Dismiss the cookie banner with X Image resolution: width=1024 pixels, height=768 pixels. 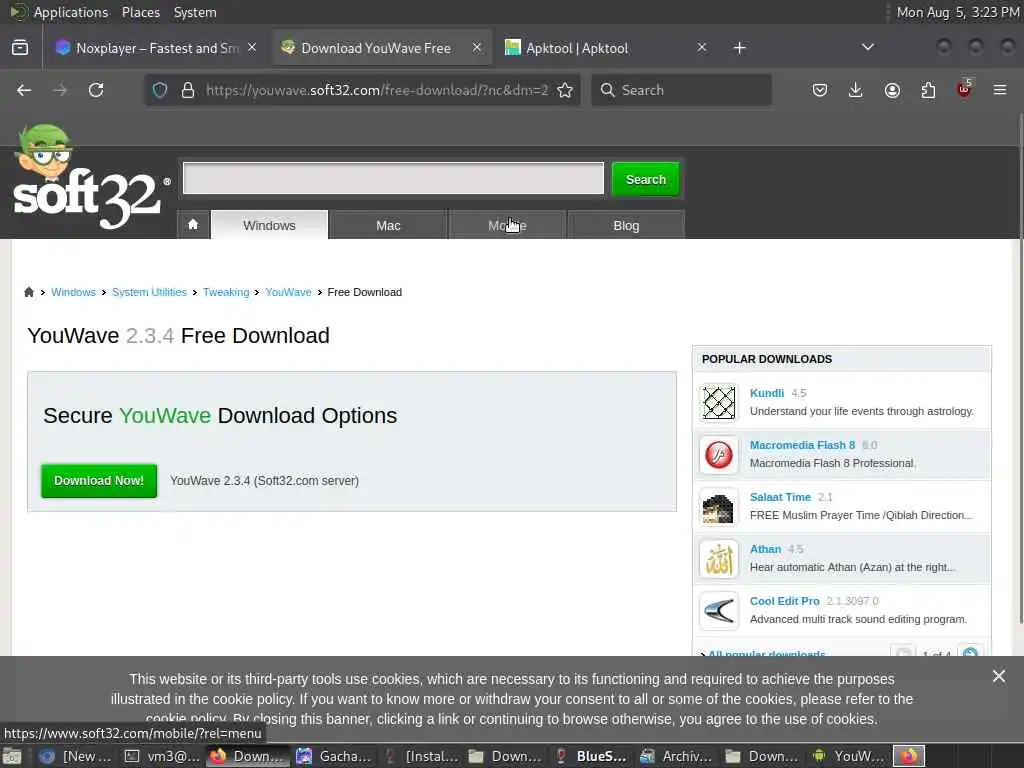click(x=999, y=676)
